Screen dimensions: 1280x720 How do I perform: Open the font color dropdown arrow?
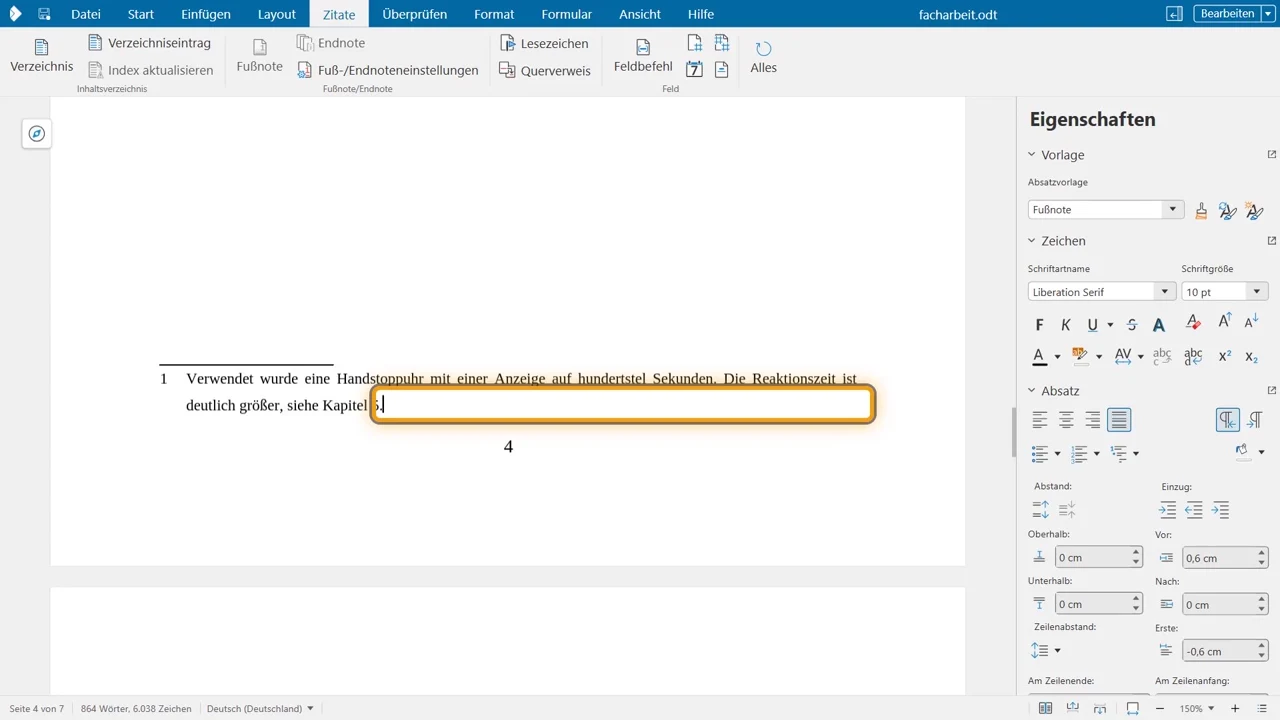(1058, 356)
